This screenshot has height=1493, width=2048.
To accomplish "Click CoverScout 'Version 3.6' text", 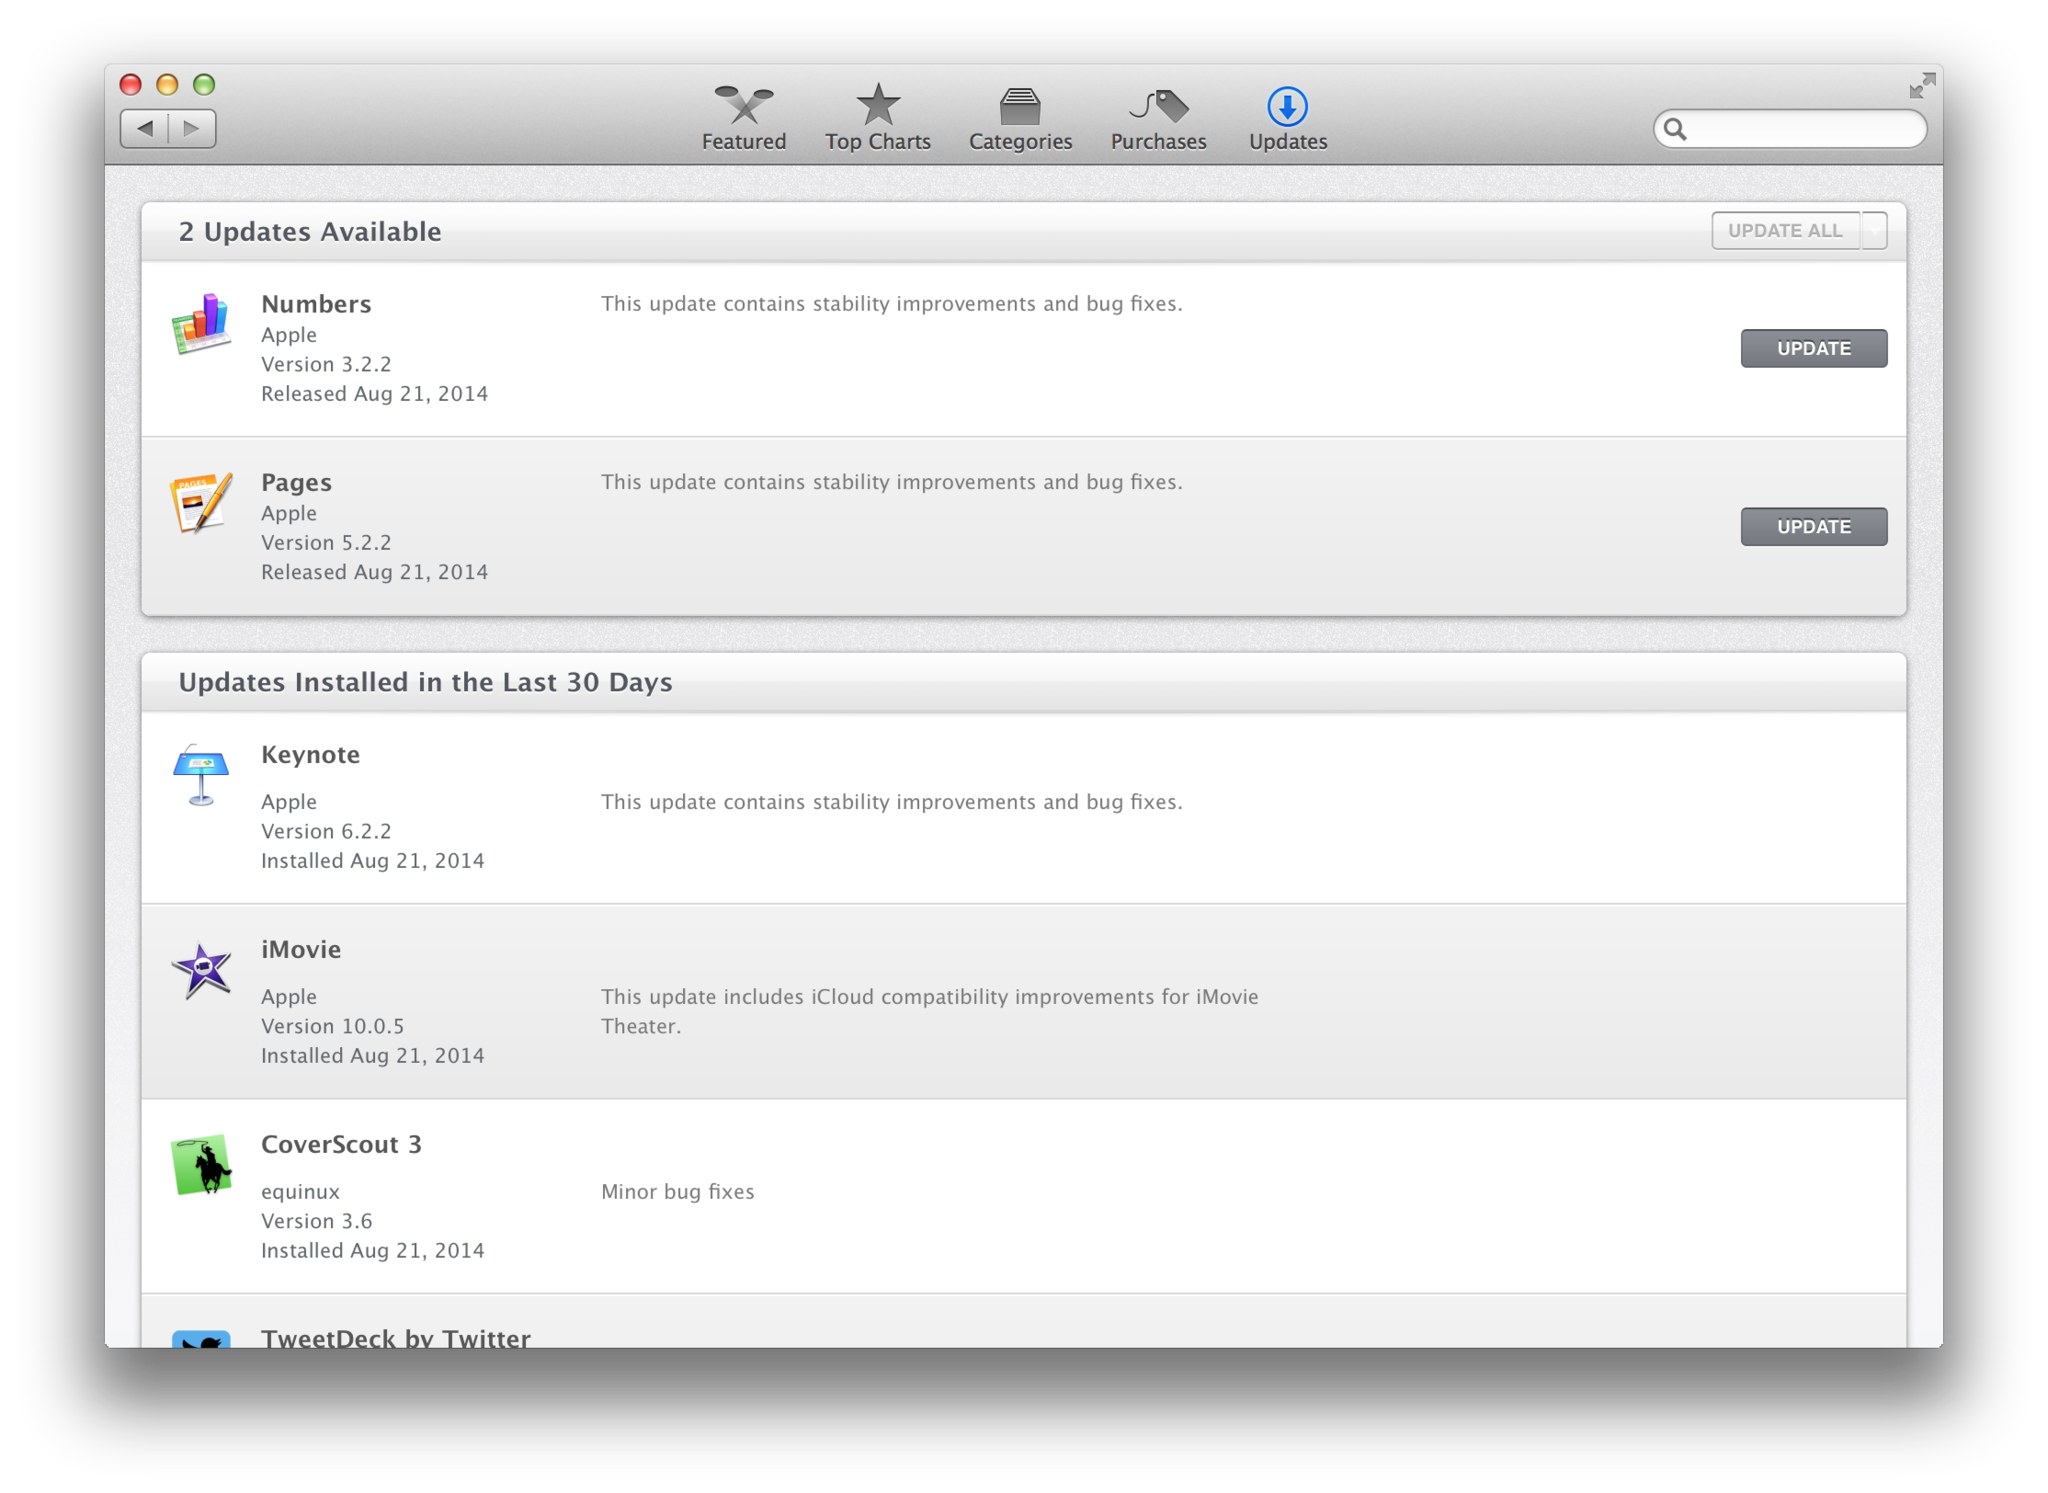I will (x=317, y=1221).
